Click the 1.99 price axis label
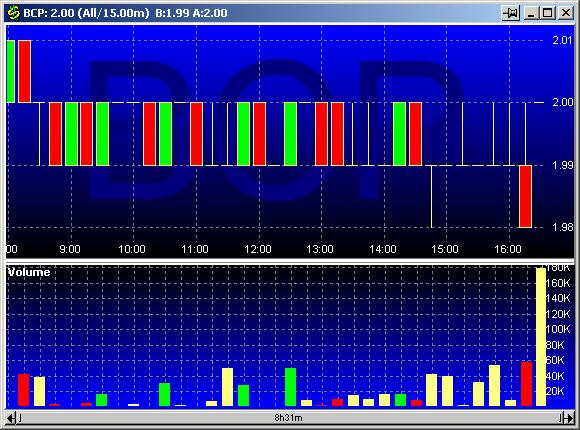The width and height of the screenshot is (580, 430). 563,165
